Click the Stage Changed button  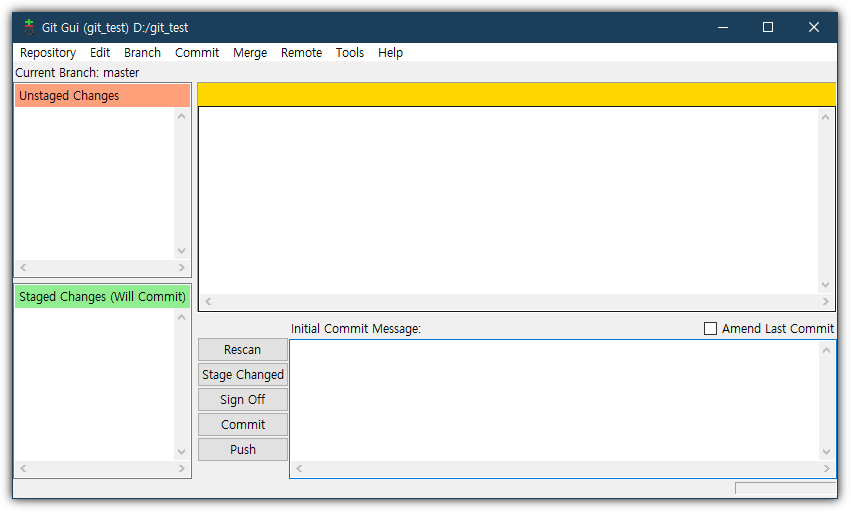coord(243,375)
